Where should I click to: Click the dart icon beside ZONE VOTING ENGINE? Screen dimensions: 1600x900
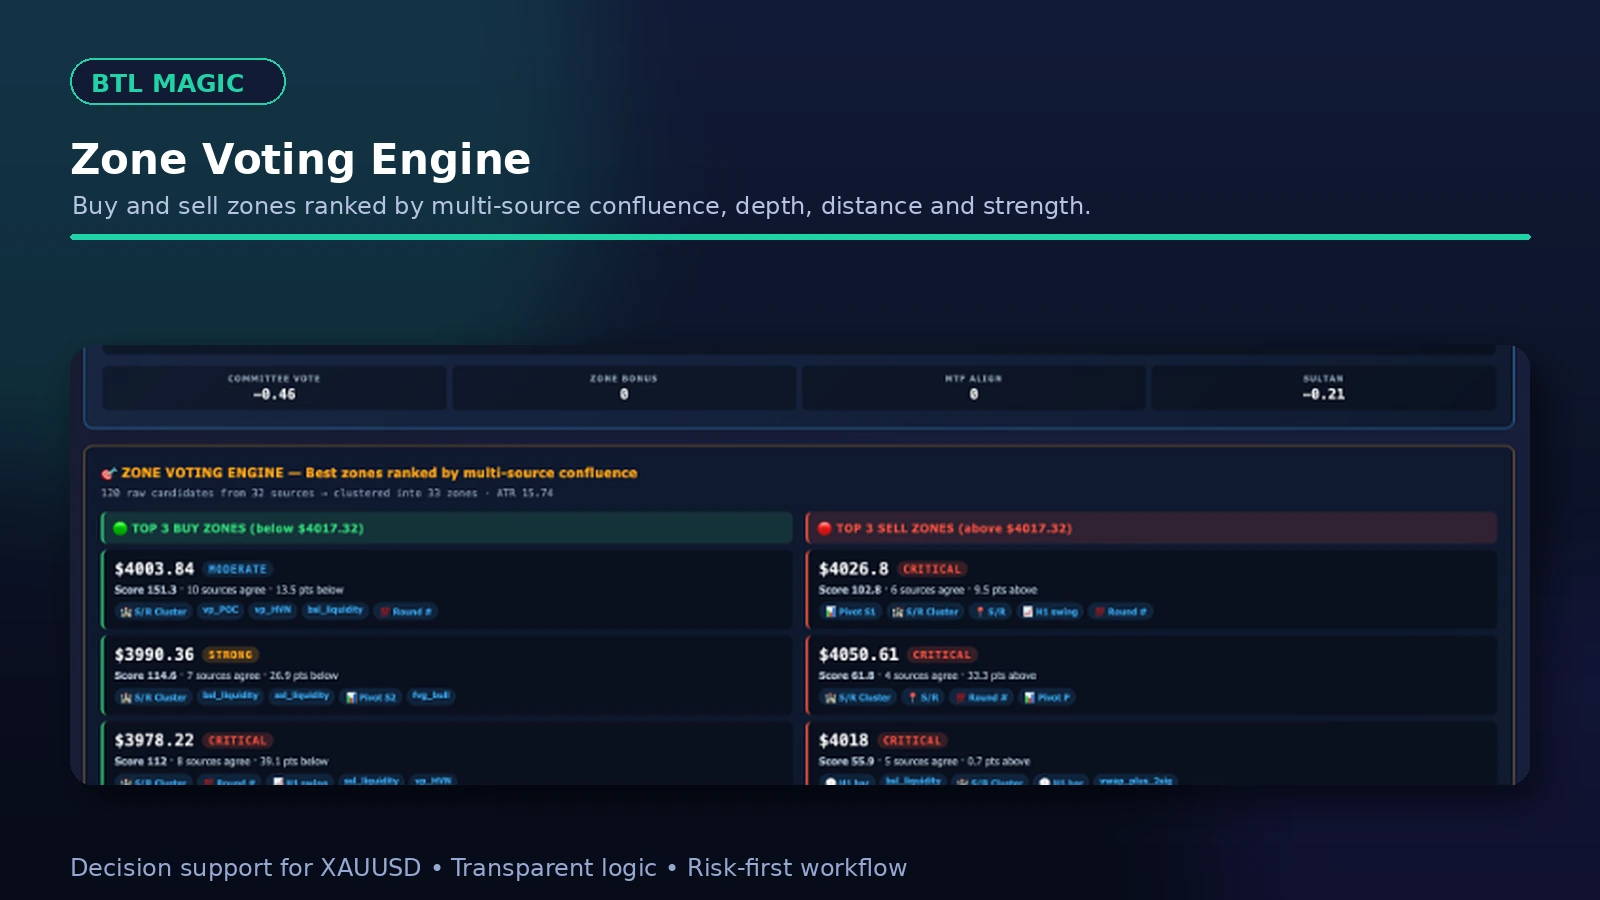click(109, 473)
